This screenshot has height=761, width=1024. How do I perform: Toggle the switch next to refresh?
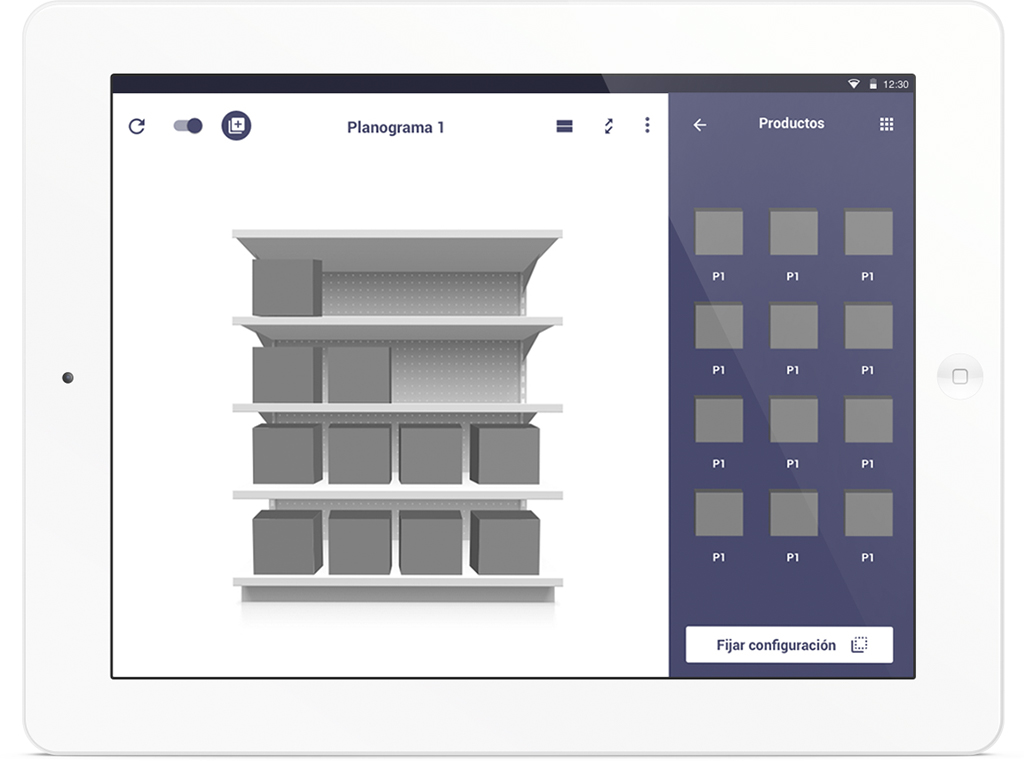pos(188,126)
